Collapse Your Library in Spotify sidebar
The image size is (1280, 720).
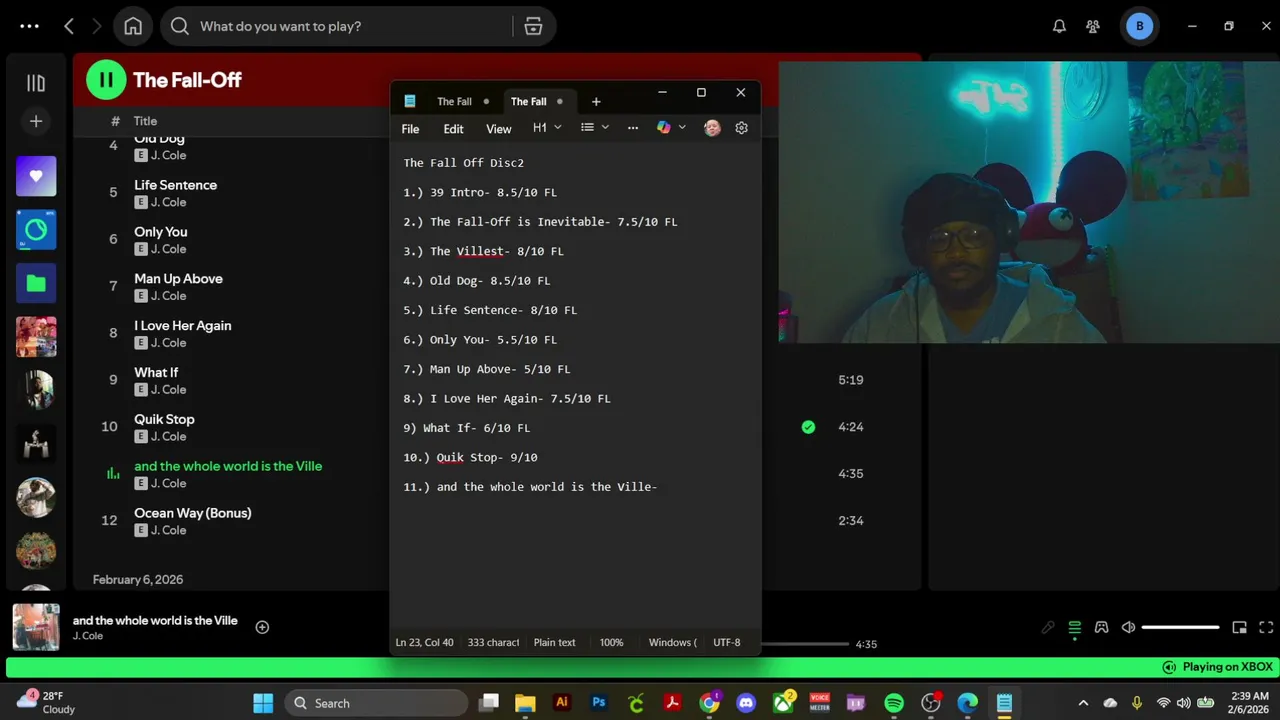click(36, 83)
